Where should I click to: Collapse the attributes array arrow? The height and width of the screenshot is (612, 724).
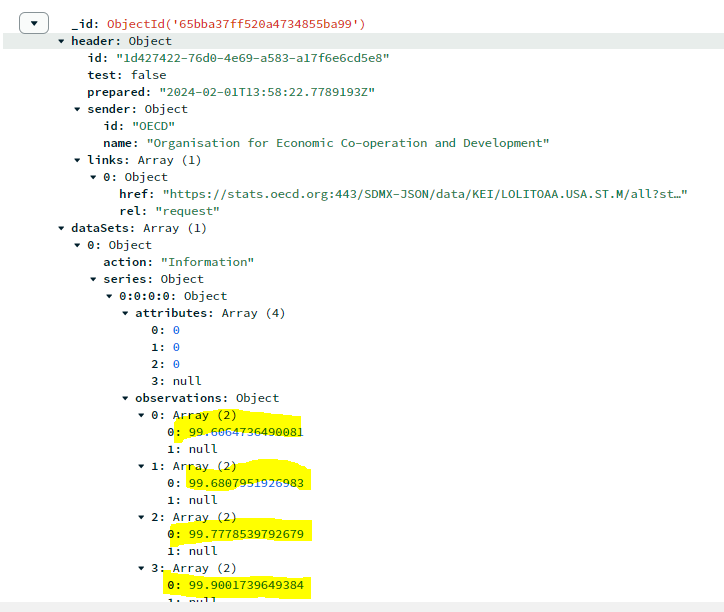coord(126,313)
